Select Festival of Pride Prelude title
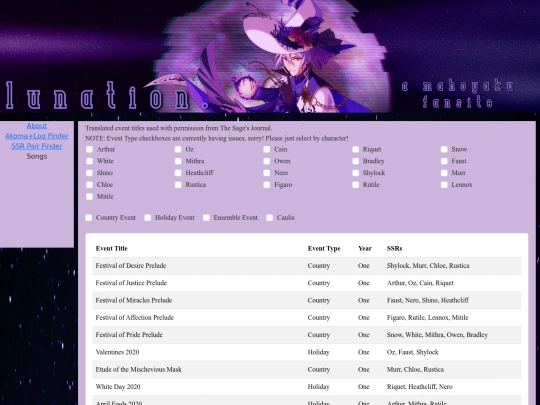This screenshot has height=405, width=540. click(129, 334)
